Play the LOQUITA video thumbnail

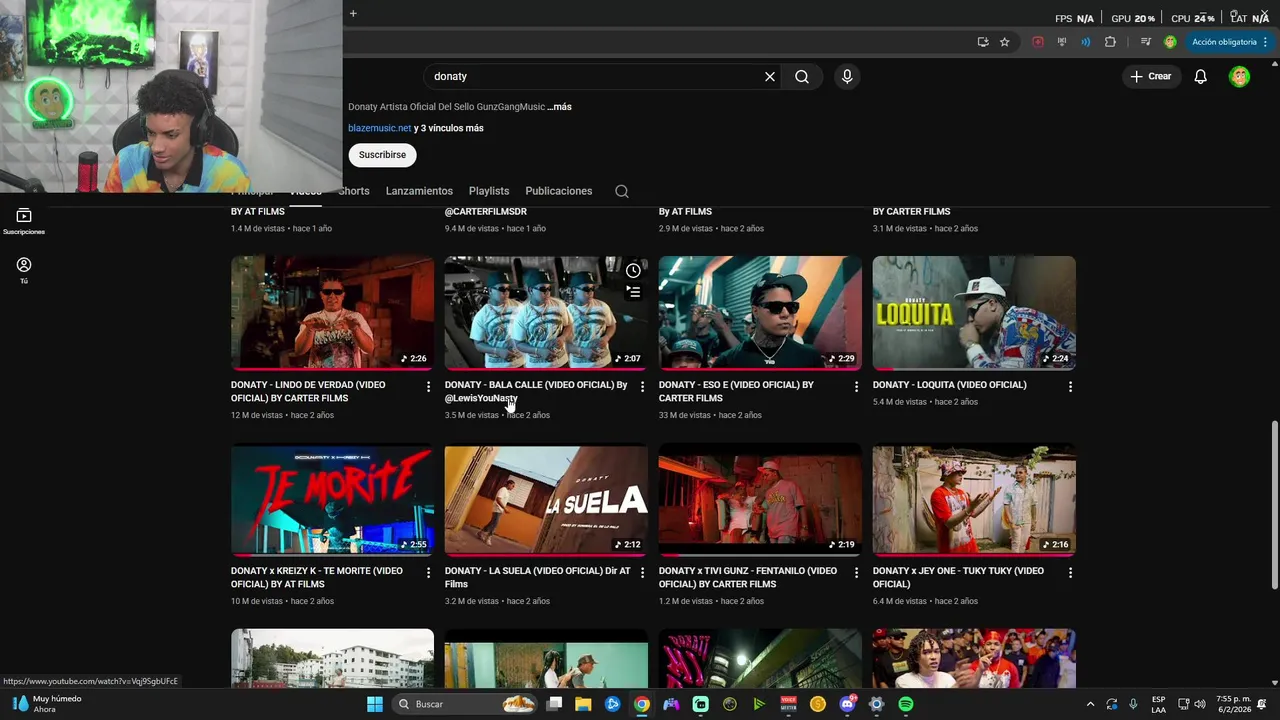(974, 313)
